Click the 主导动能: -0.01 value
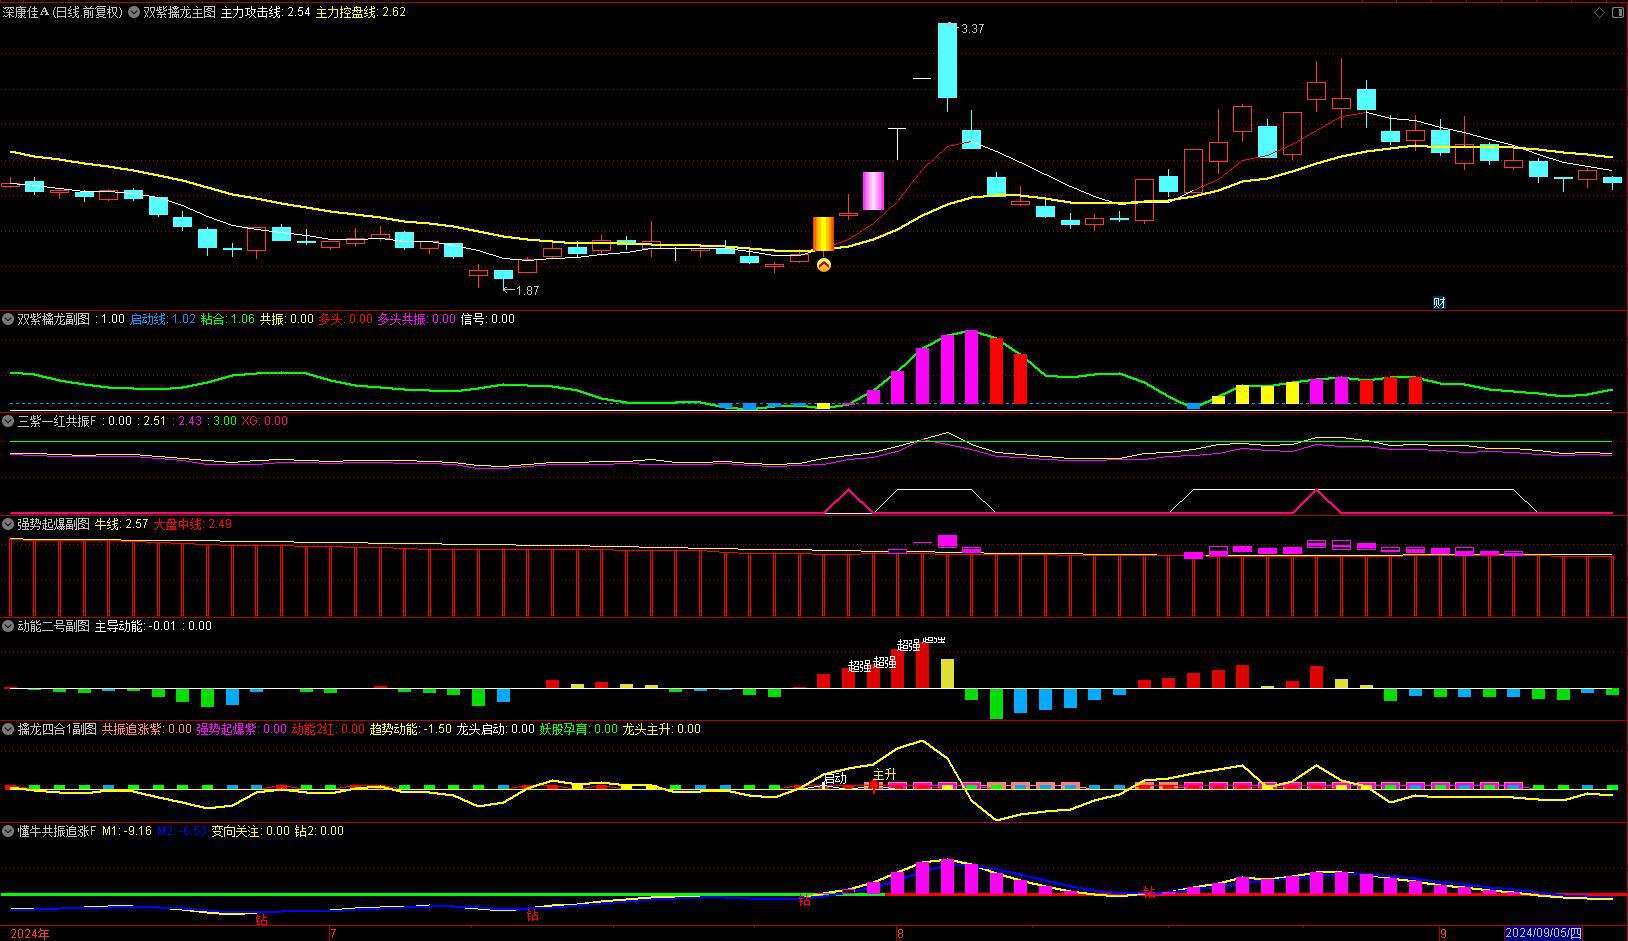 (x=136, y=626)
